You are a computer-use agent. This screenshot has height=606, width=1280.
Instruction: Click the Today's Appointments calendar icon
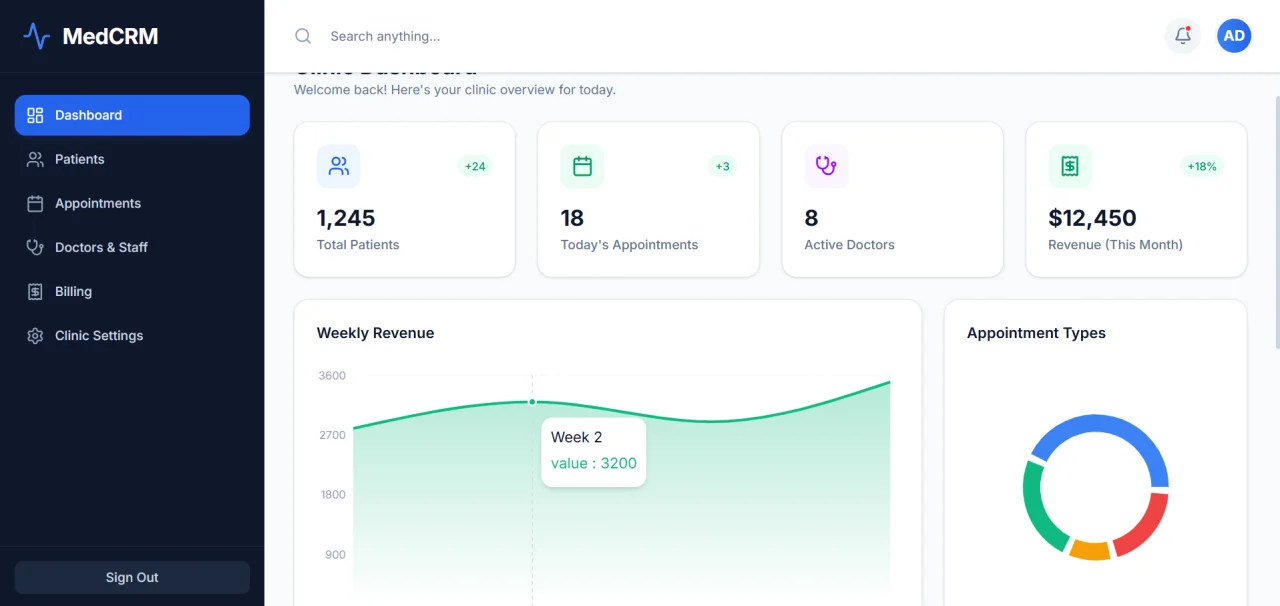point(582,166)
